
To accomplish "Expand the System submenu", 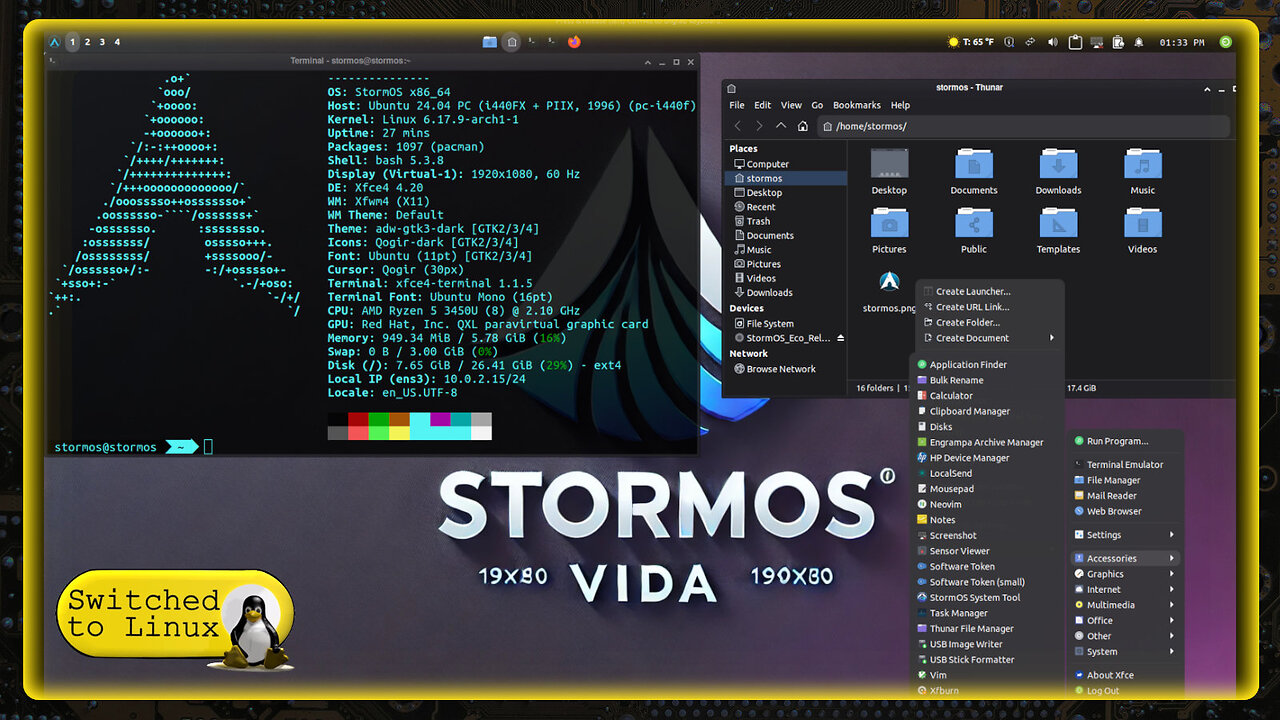I will pos(1125,652).
